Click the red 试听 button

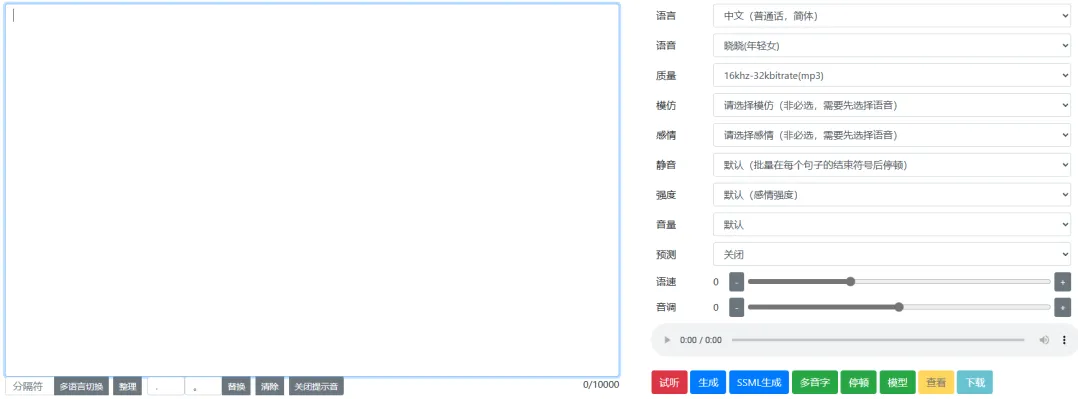click(669, 382)
